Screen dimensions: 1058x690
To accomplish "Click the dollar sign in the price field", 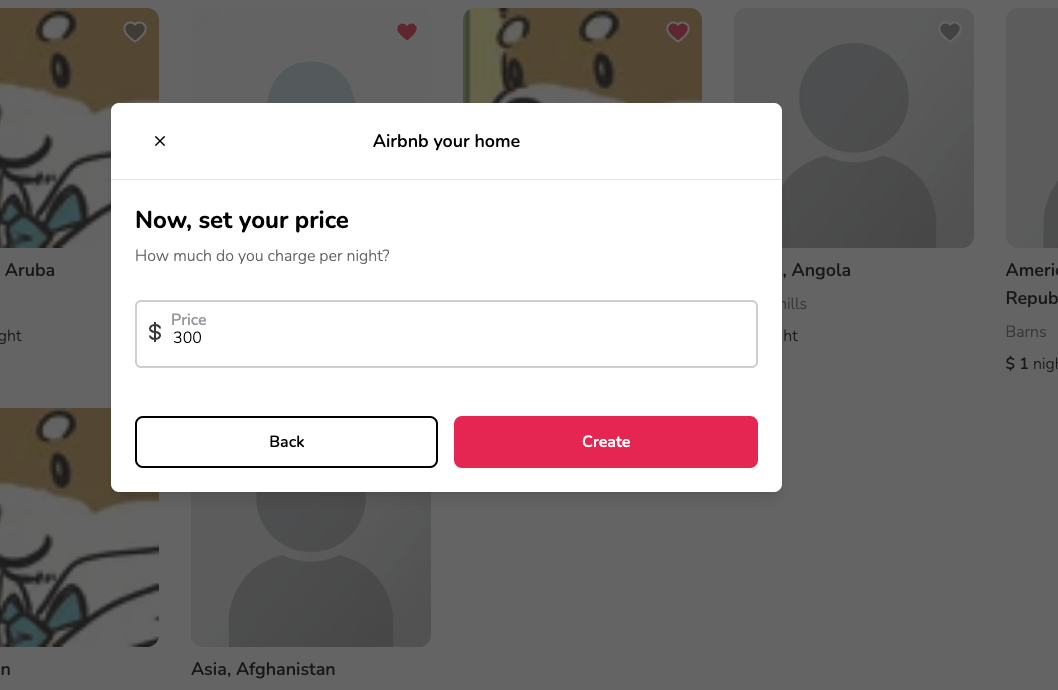I will (x=155, y=332).
